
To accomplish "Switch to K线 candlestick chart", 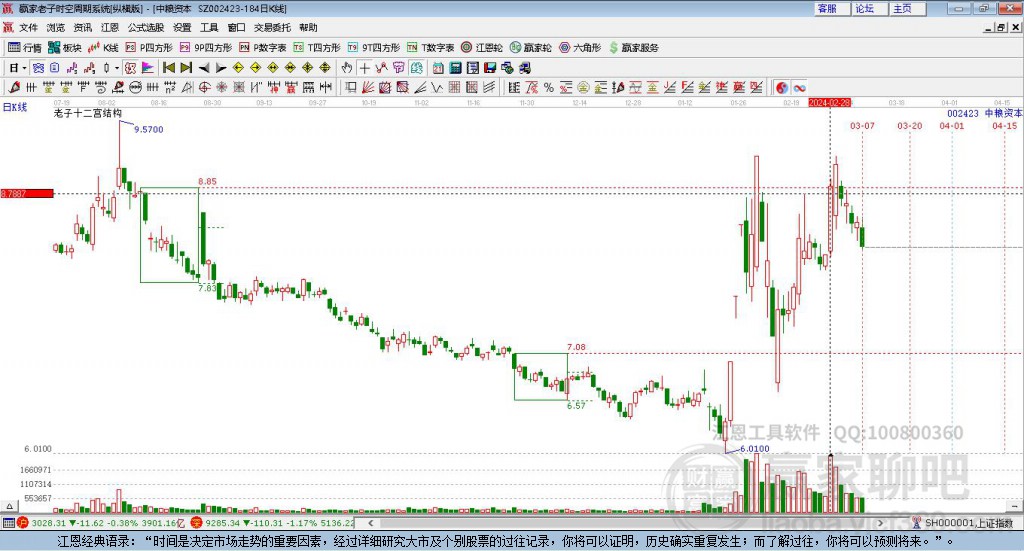I will point(103,48).
